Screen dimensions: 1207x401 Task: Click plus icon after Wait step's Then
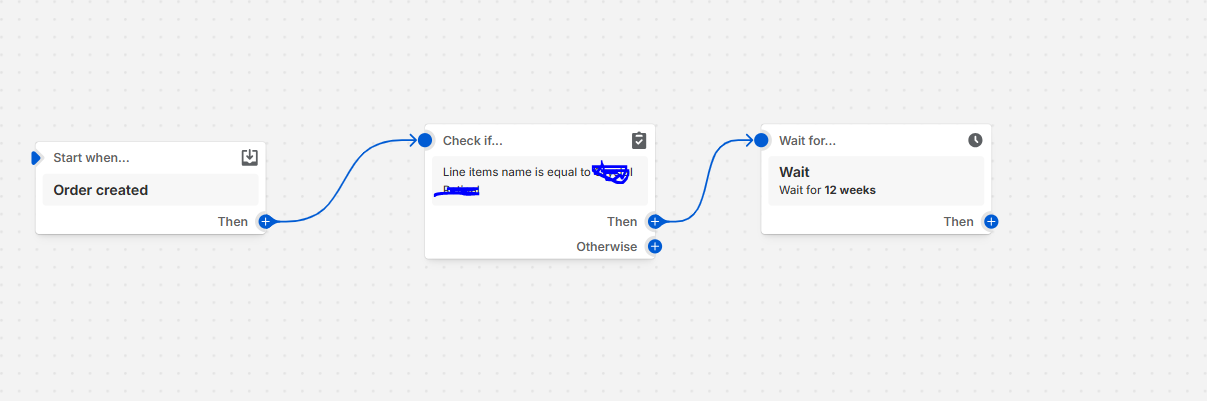991,221
